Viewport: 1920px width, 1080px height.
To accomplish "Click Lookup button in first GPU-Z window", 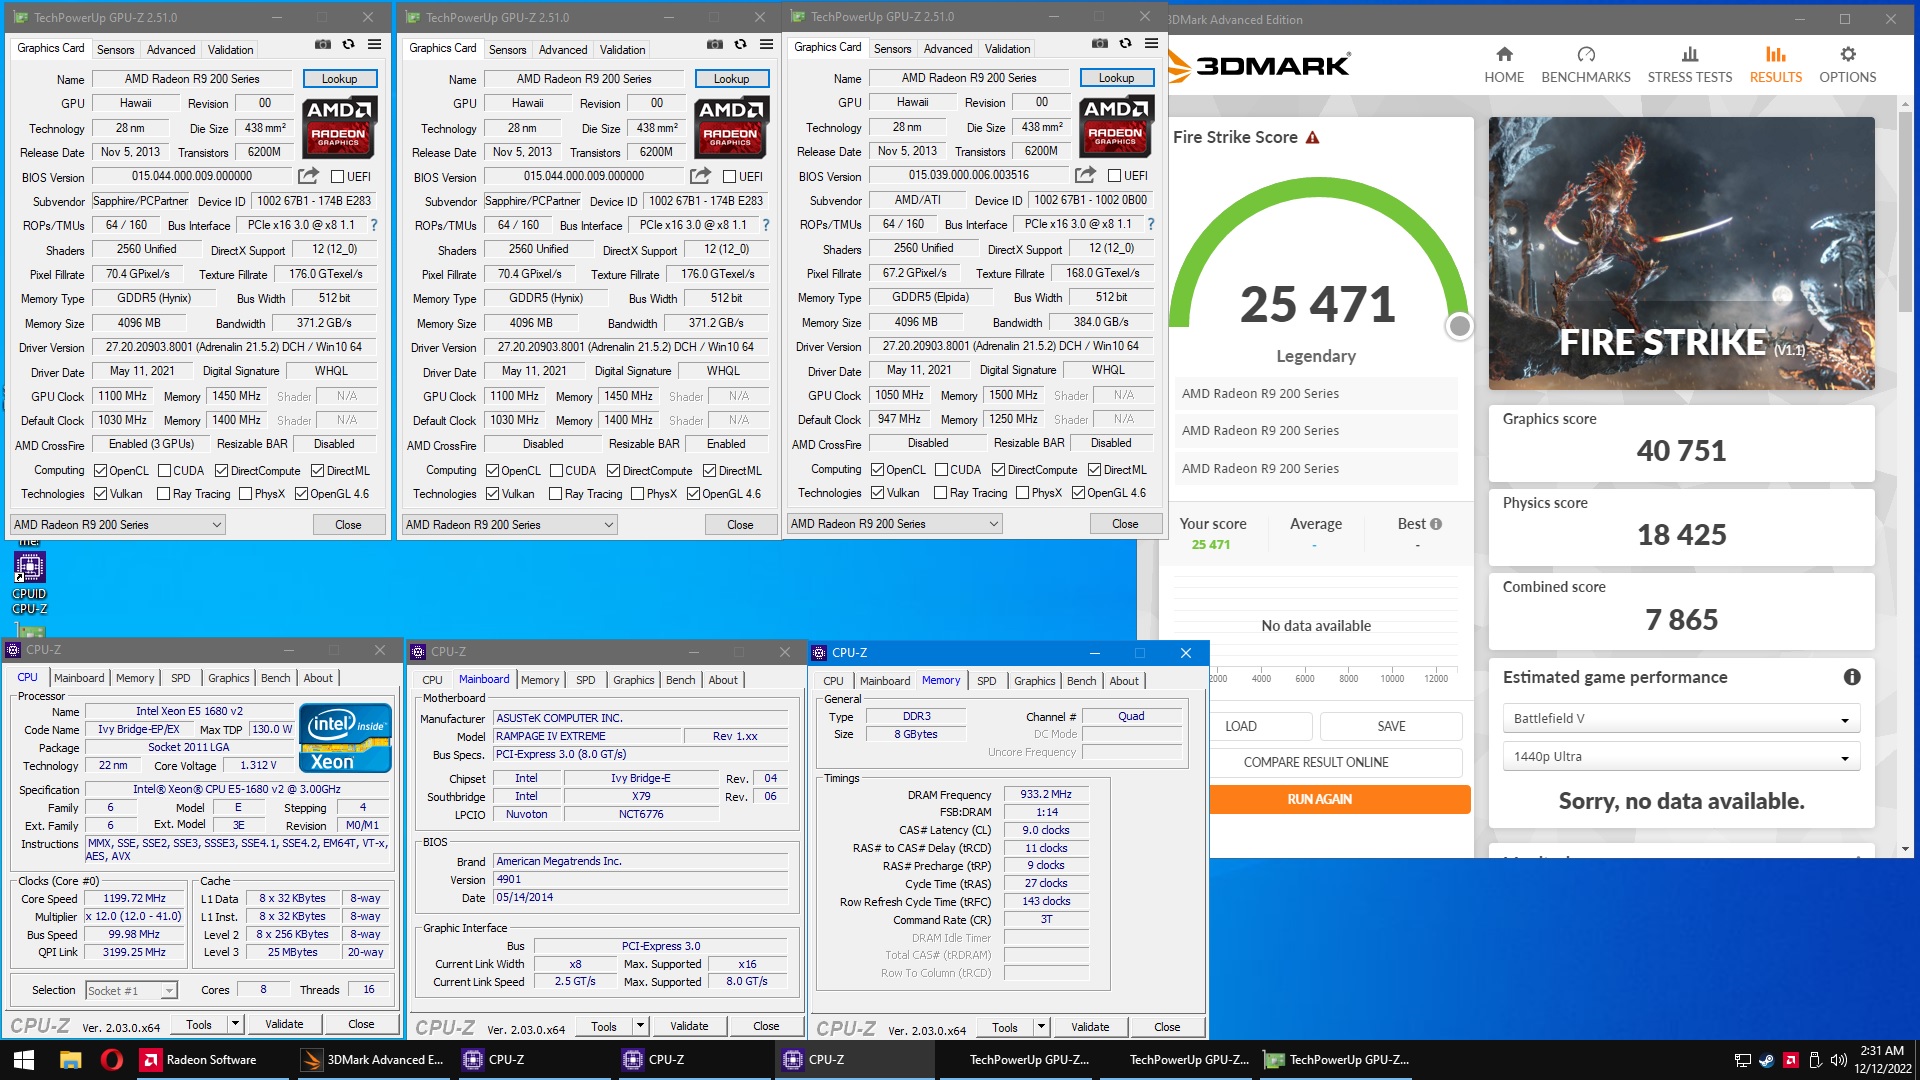I will [339, 79].
